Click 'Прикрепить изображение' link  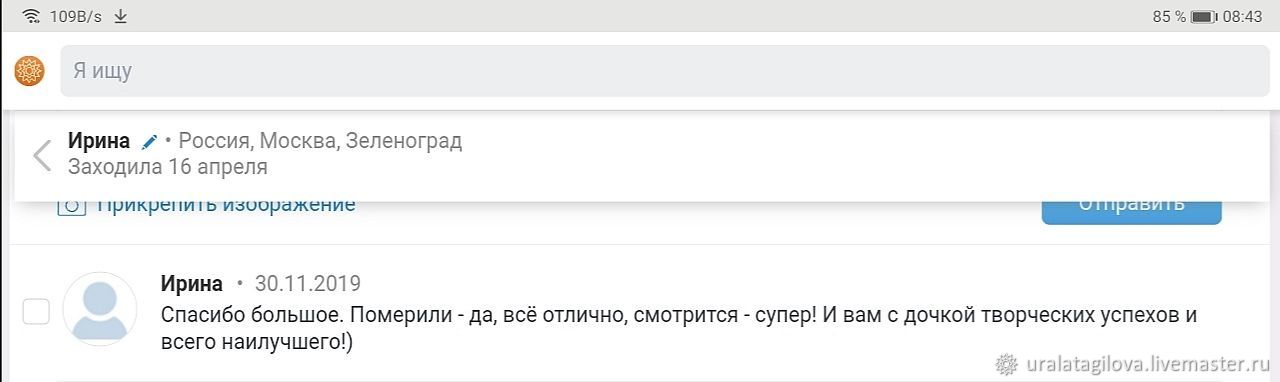[x=226, y=205]
